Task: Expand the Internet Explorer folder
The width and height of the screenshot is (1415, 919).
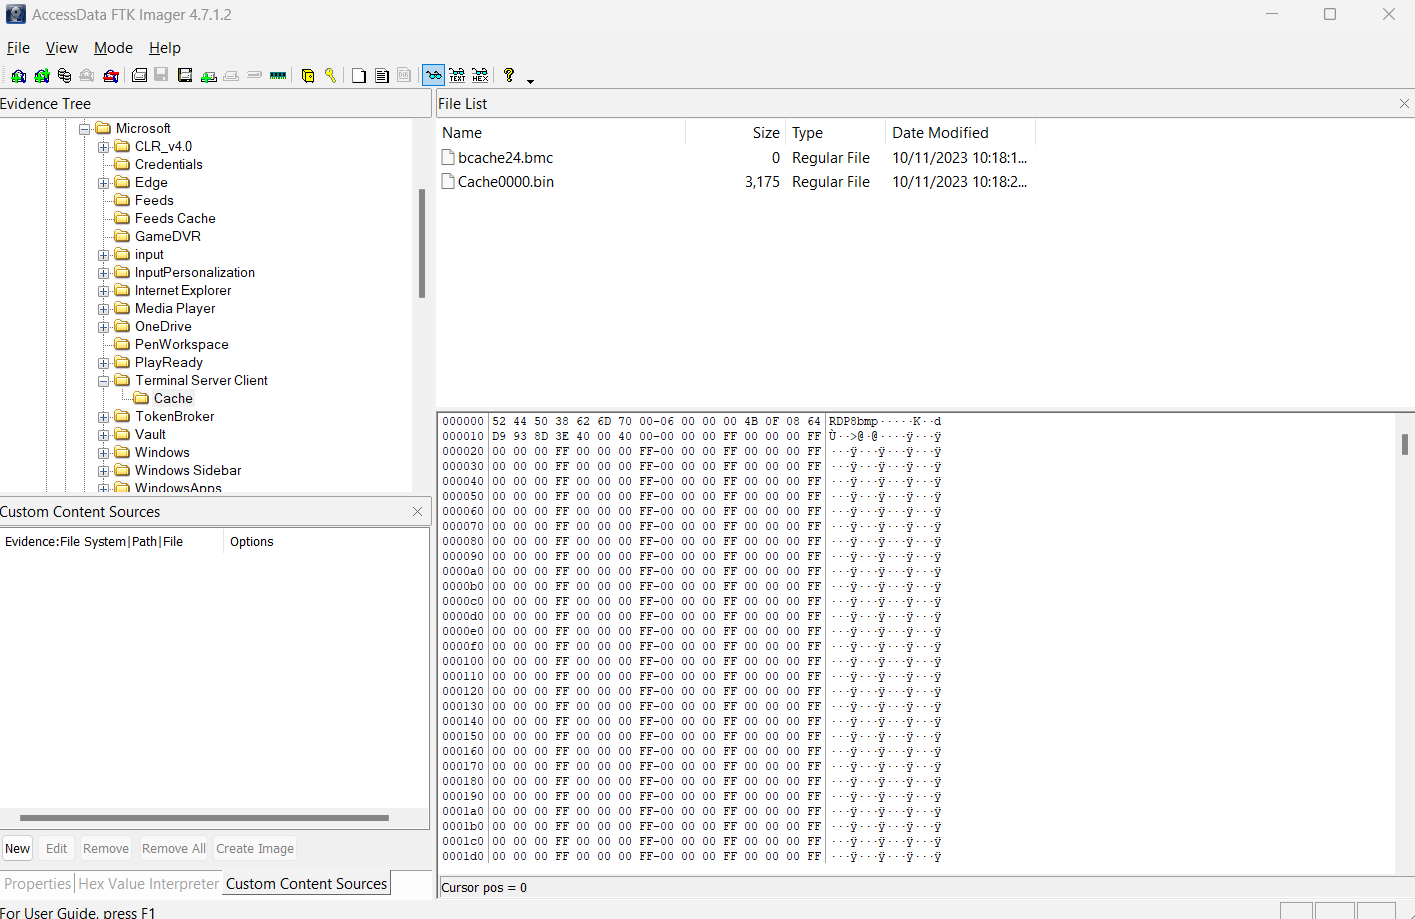Action: pyautogui.click(x=104, y=291)
